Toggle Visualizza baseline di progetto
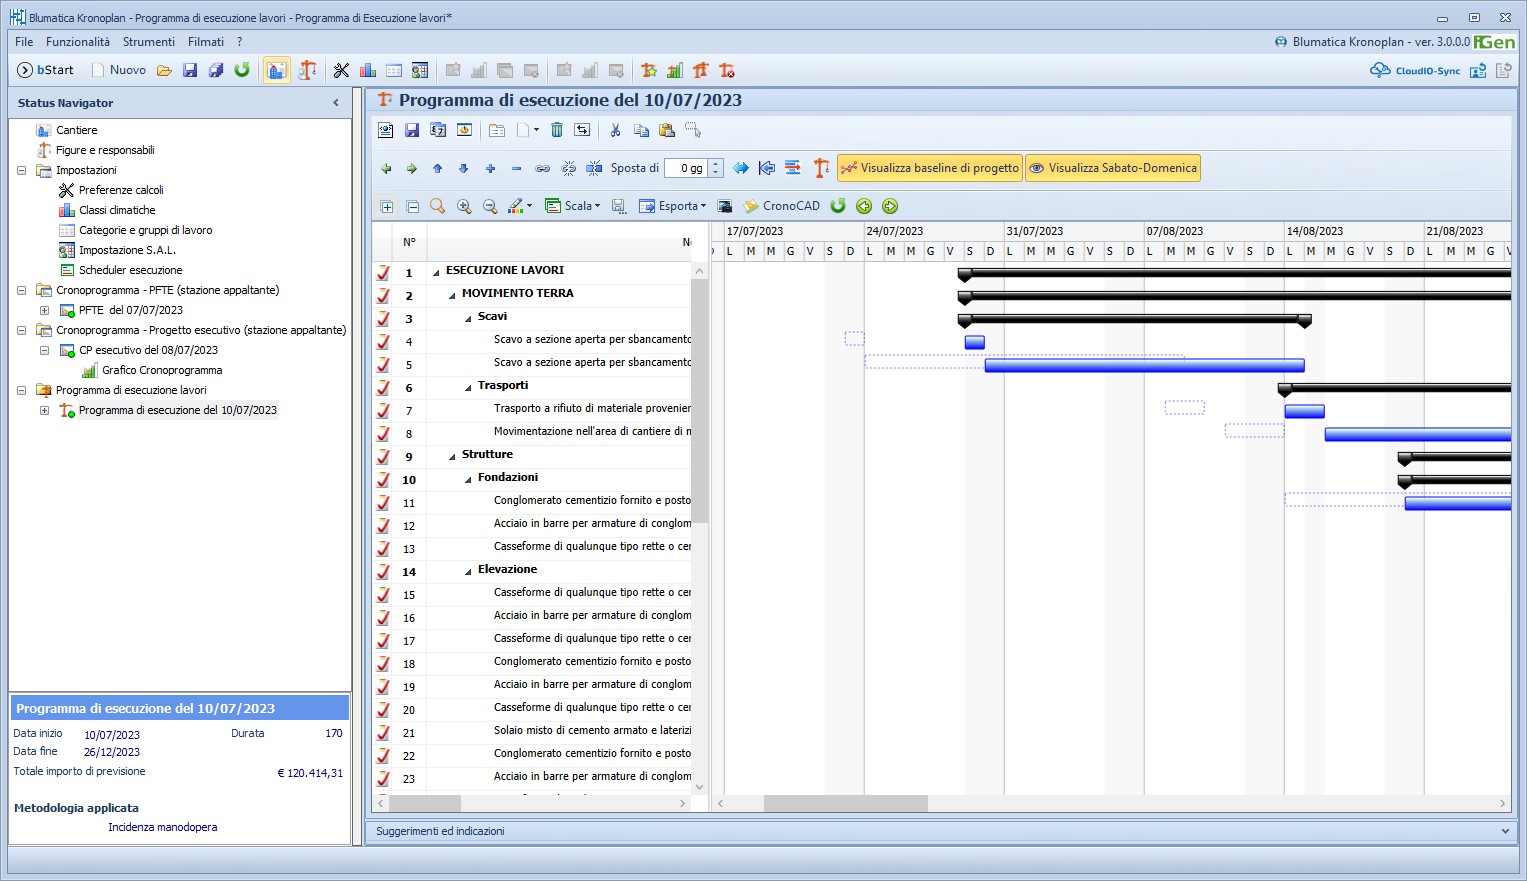The width and height of the screenshot is (1527, 881). 930,168
